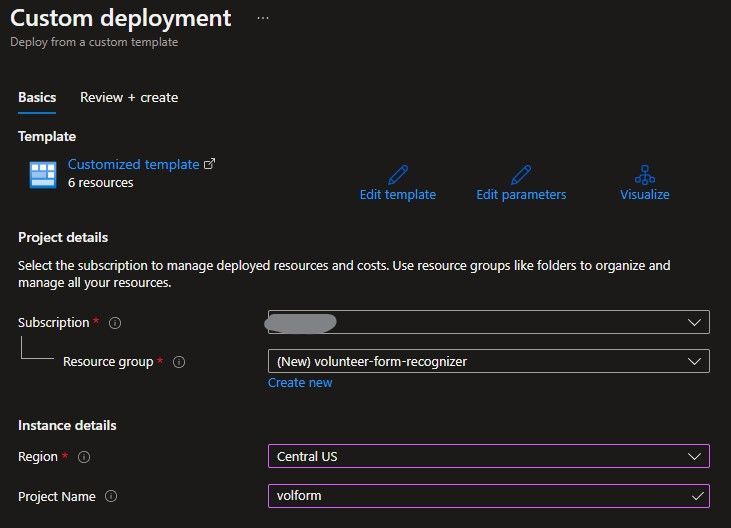Click the Edit template pencil icon

click(397, 174)
